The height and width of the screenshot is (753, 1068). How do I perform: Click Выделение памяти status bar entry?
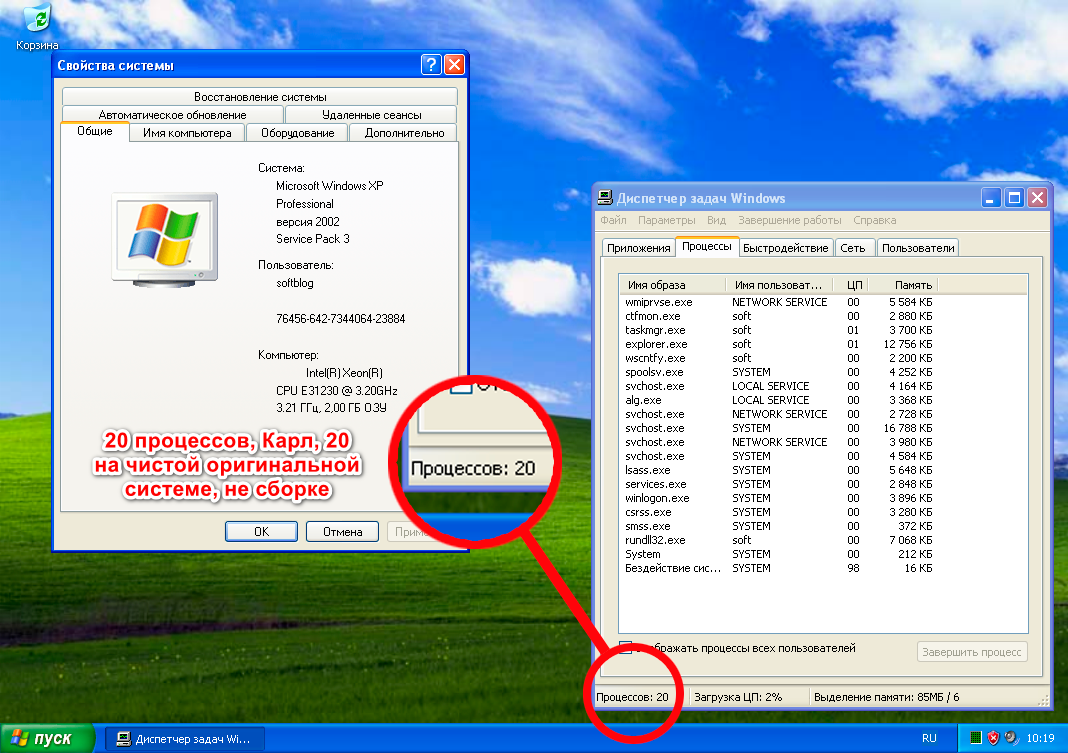[x=886, y=697]
